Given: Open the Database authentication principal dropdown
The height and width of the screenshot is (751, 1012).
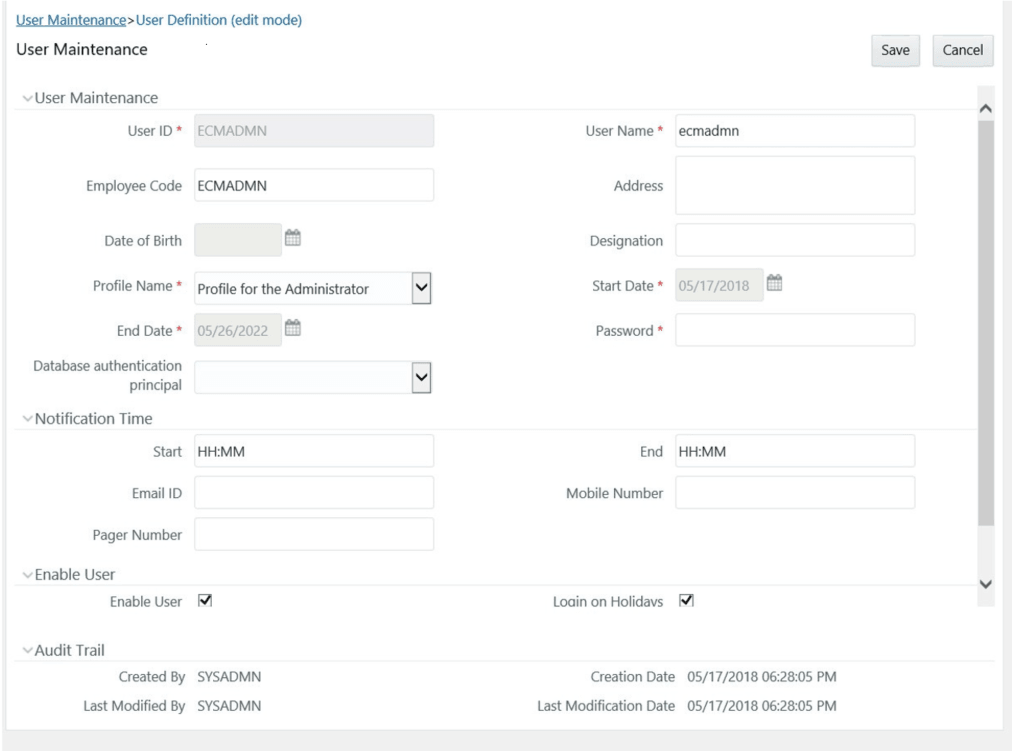Looking at the screenshot, I should (x=421, y=376).
